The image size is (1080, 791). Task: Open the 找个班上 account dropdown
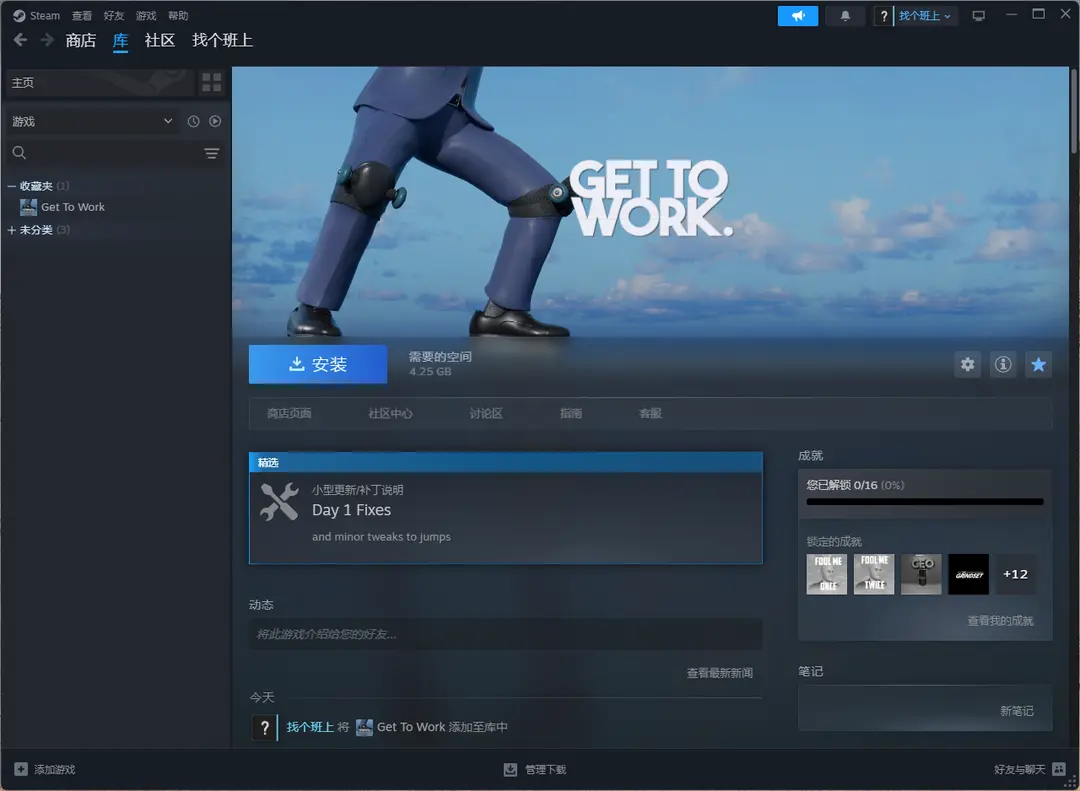pos(925,16)
